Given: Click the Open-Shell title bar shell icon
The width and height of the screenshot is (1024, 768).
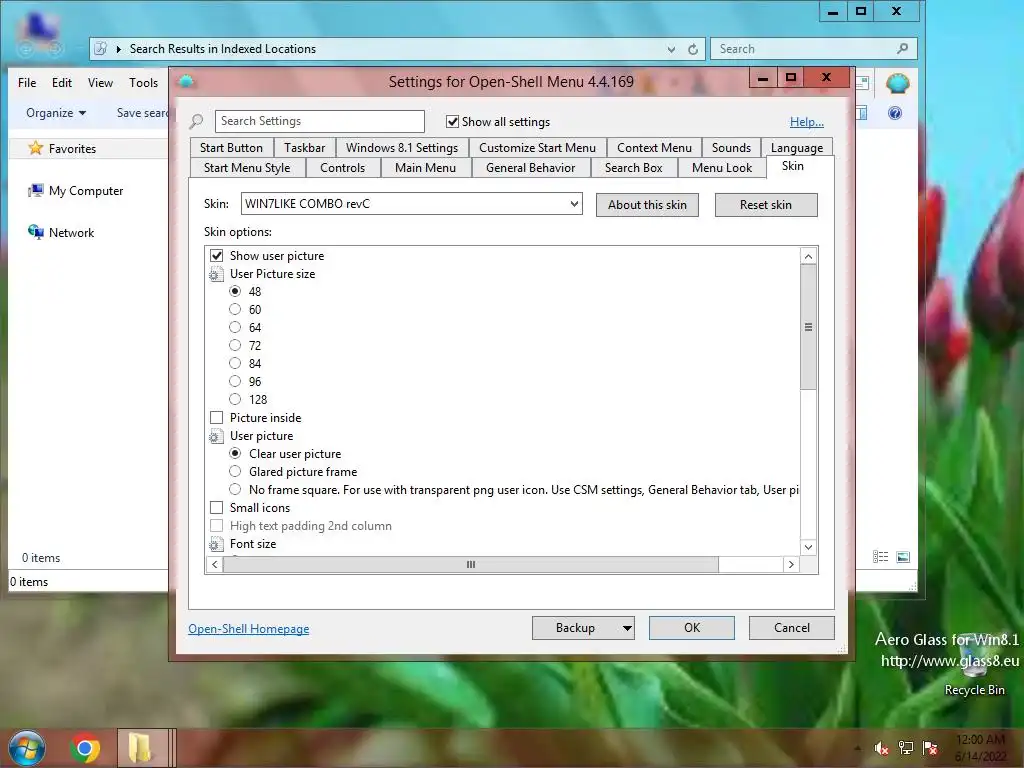Looking at the screenshot, I should click(x=186, y=82).
